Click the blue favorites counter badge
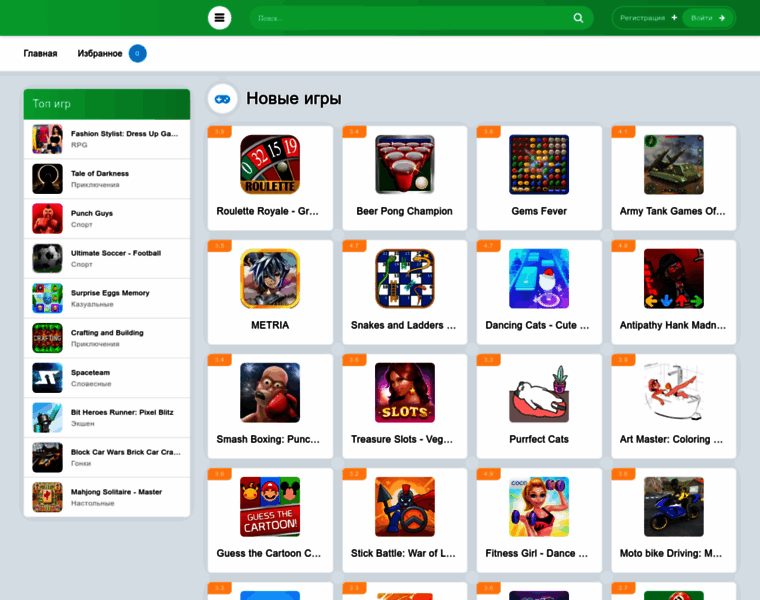Screen dimensions: 760x600 click(x=138, y=53)
